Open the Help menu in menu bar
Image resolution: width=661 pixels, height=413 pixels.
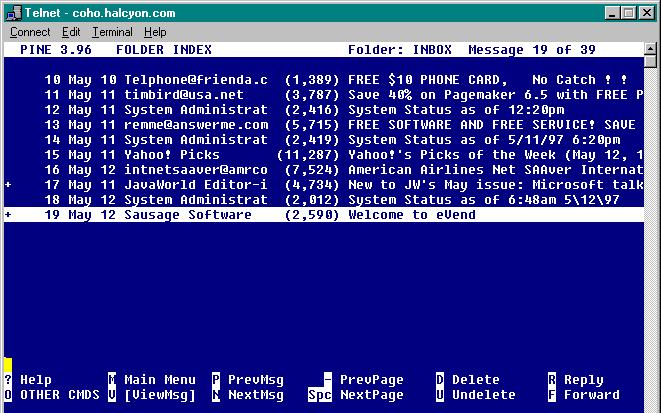coord(155,32)
